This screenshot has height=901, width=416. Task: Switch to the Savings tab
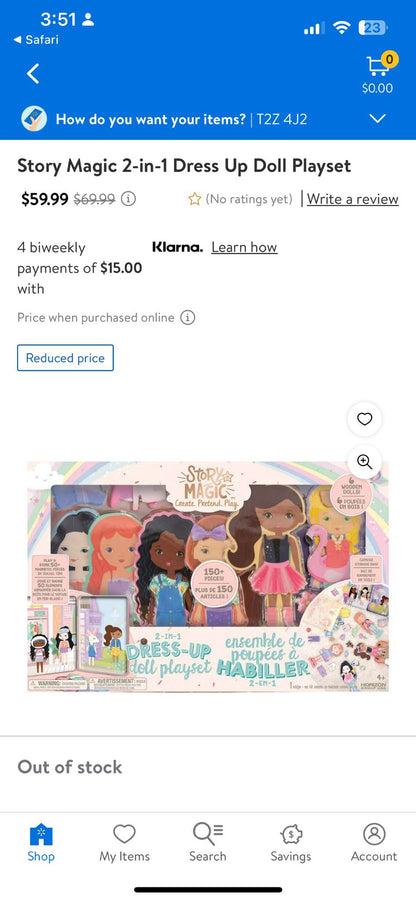tap(291, 843)
